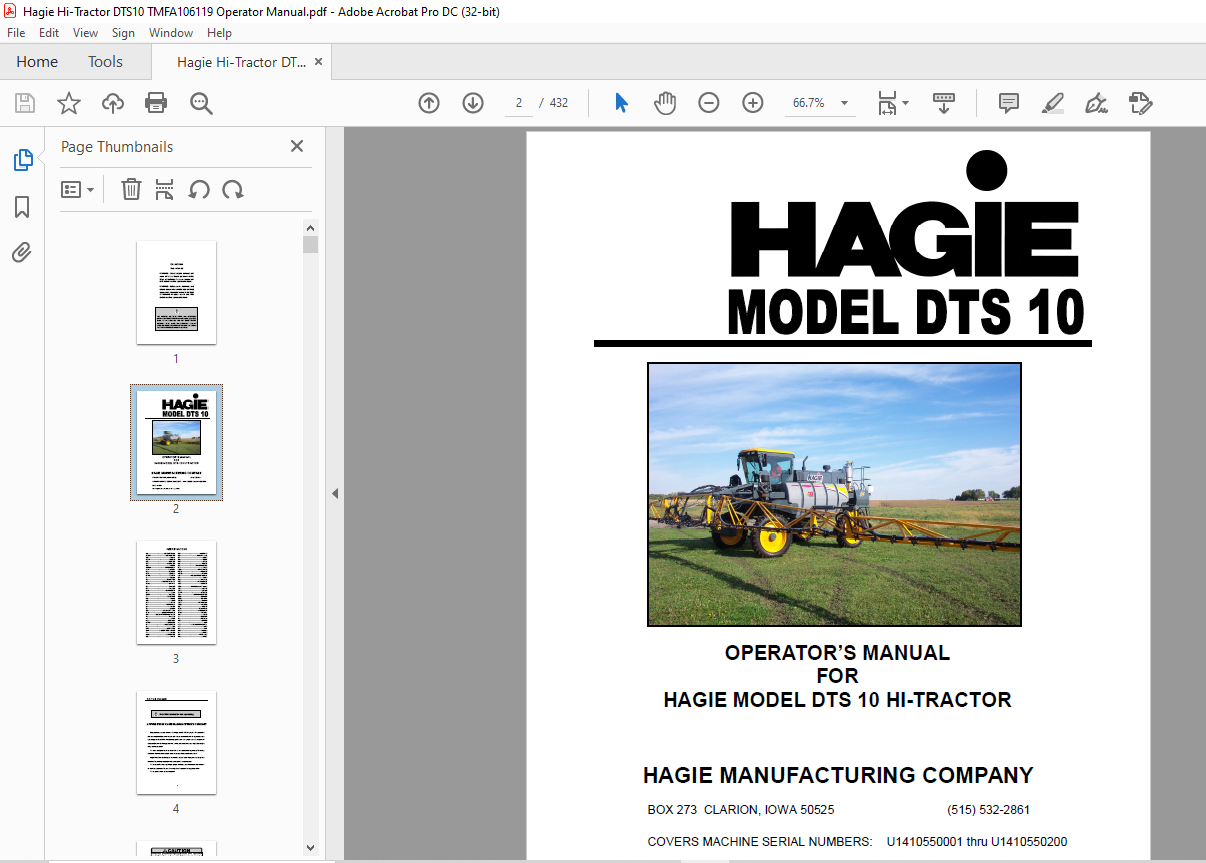The width and height of the screenshot is (1206, 863).
Task: Open the find text search tool
Action: [x=201, y=103]
